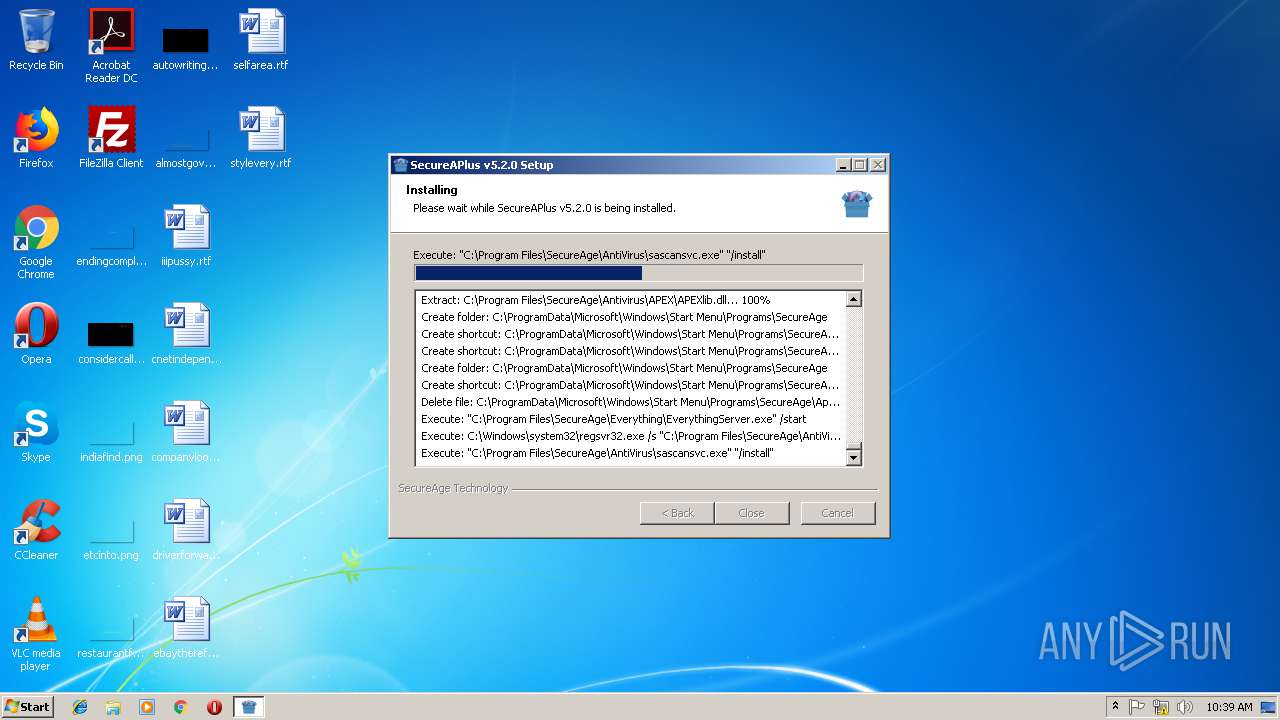Launch Firefox from desktop
This screenshot has height=720, width=1280.
tap(36, 138)
